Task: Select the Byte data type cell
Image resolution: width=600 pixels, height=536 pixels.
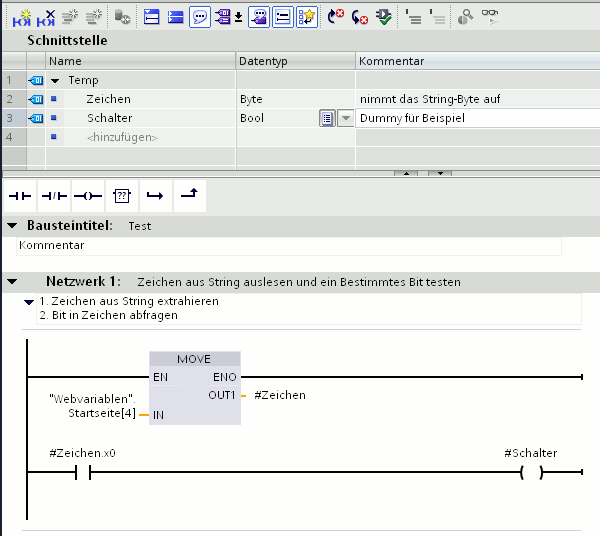Action: [x=295, y=99]
